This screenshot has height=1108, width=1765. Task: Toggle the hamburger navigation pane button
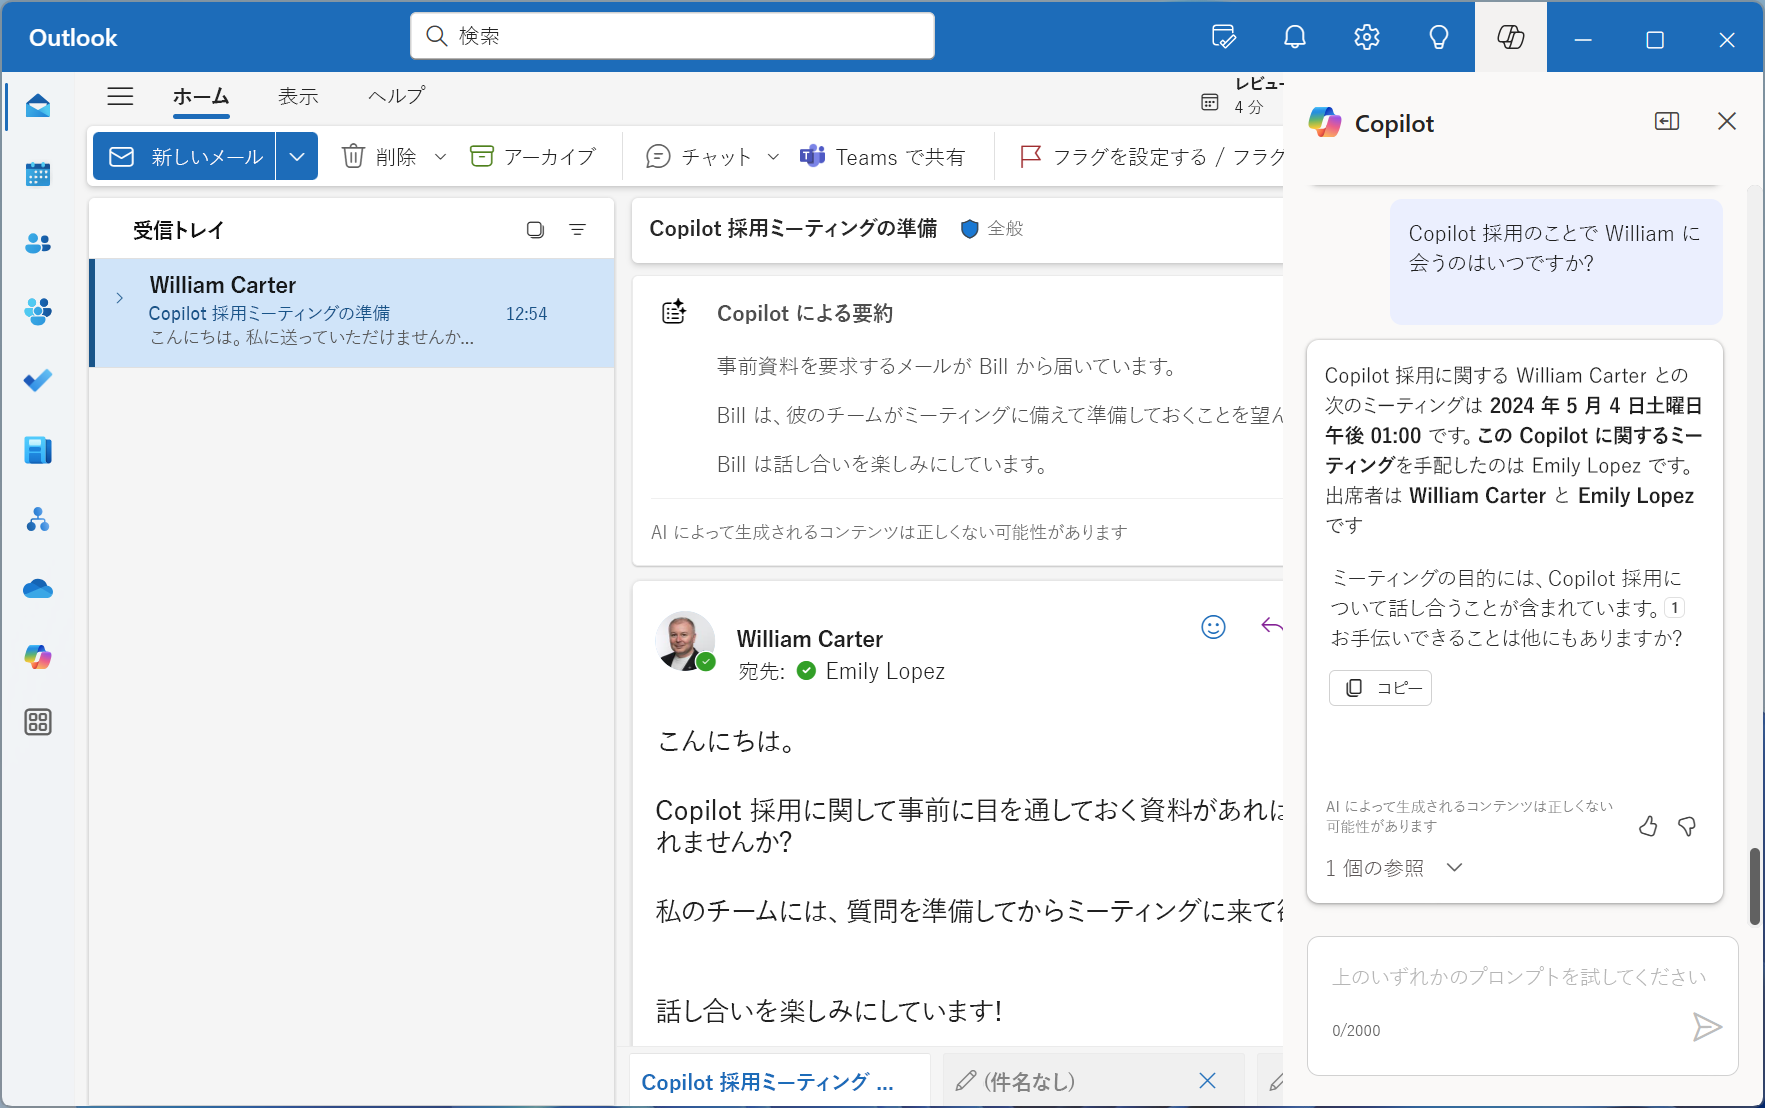(120, 96)
